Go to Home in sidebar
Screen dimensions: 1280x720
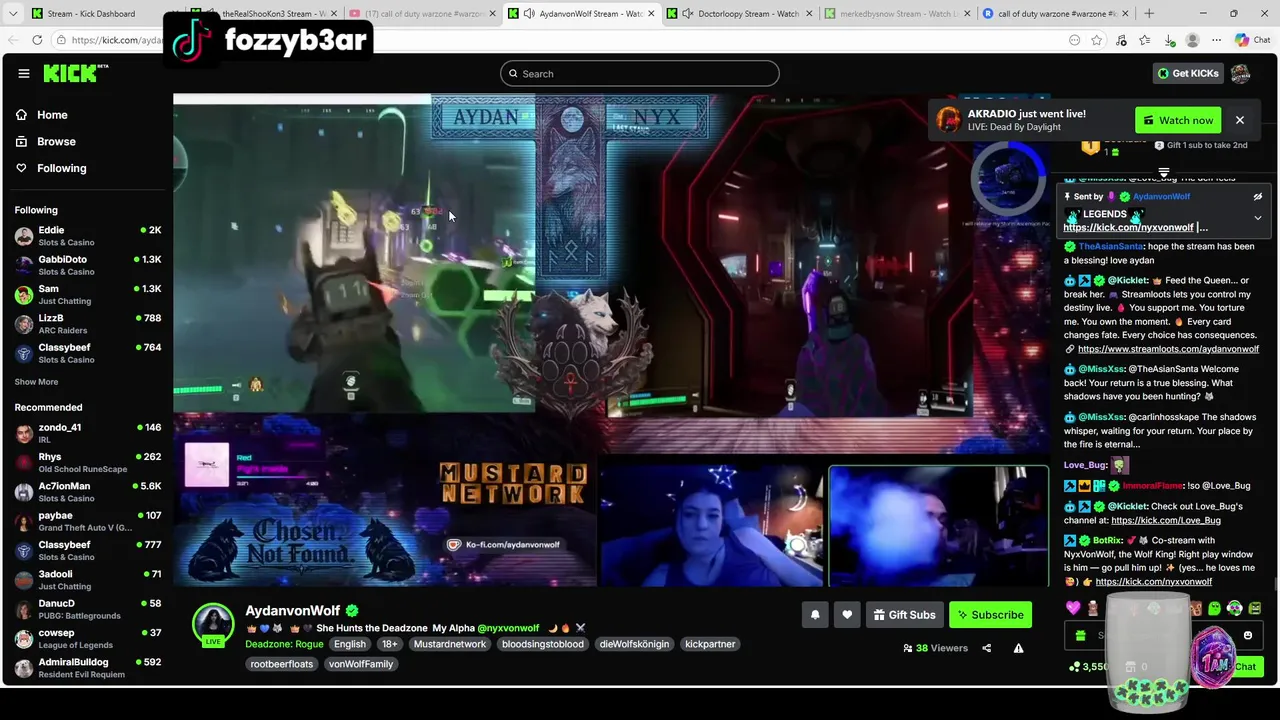(x=52, y=115)
